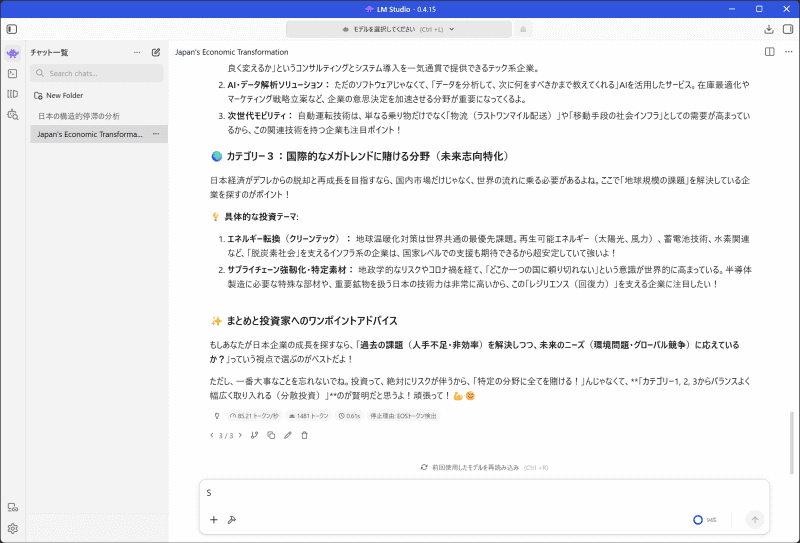Open chat header more options menu
The height and width of the screenshot is (543, 800).
[x=788, y=52]
